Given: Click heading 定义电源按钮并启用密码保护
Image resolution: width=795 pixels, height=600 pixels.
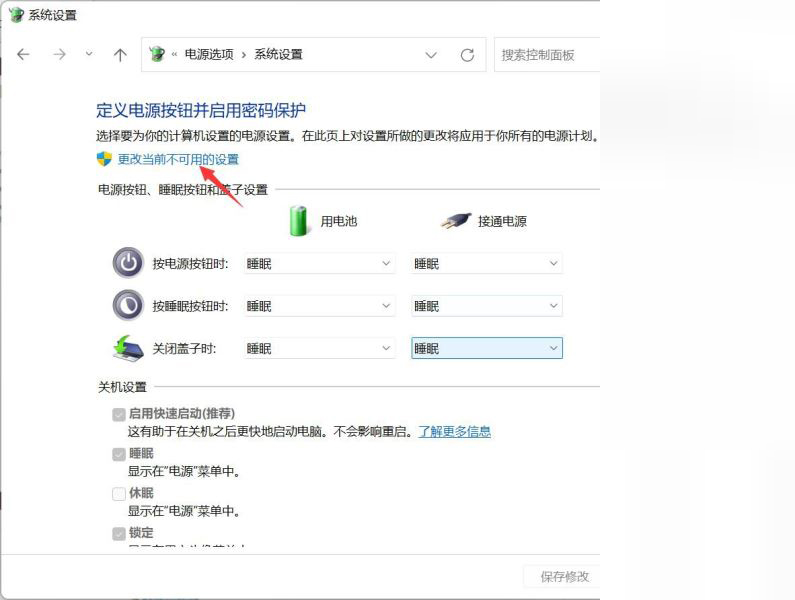Looking at the screenshot, I should [x=201, y=110].
